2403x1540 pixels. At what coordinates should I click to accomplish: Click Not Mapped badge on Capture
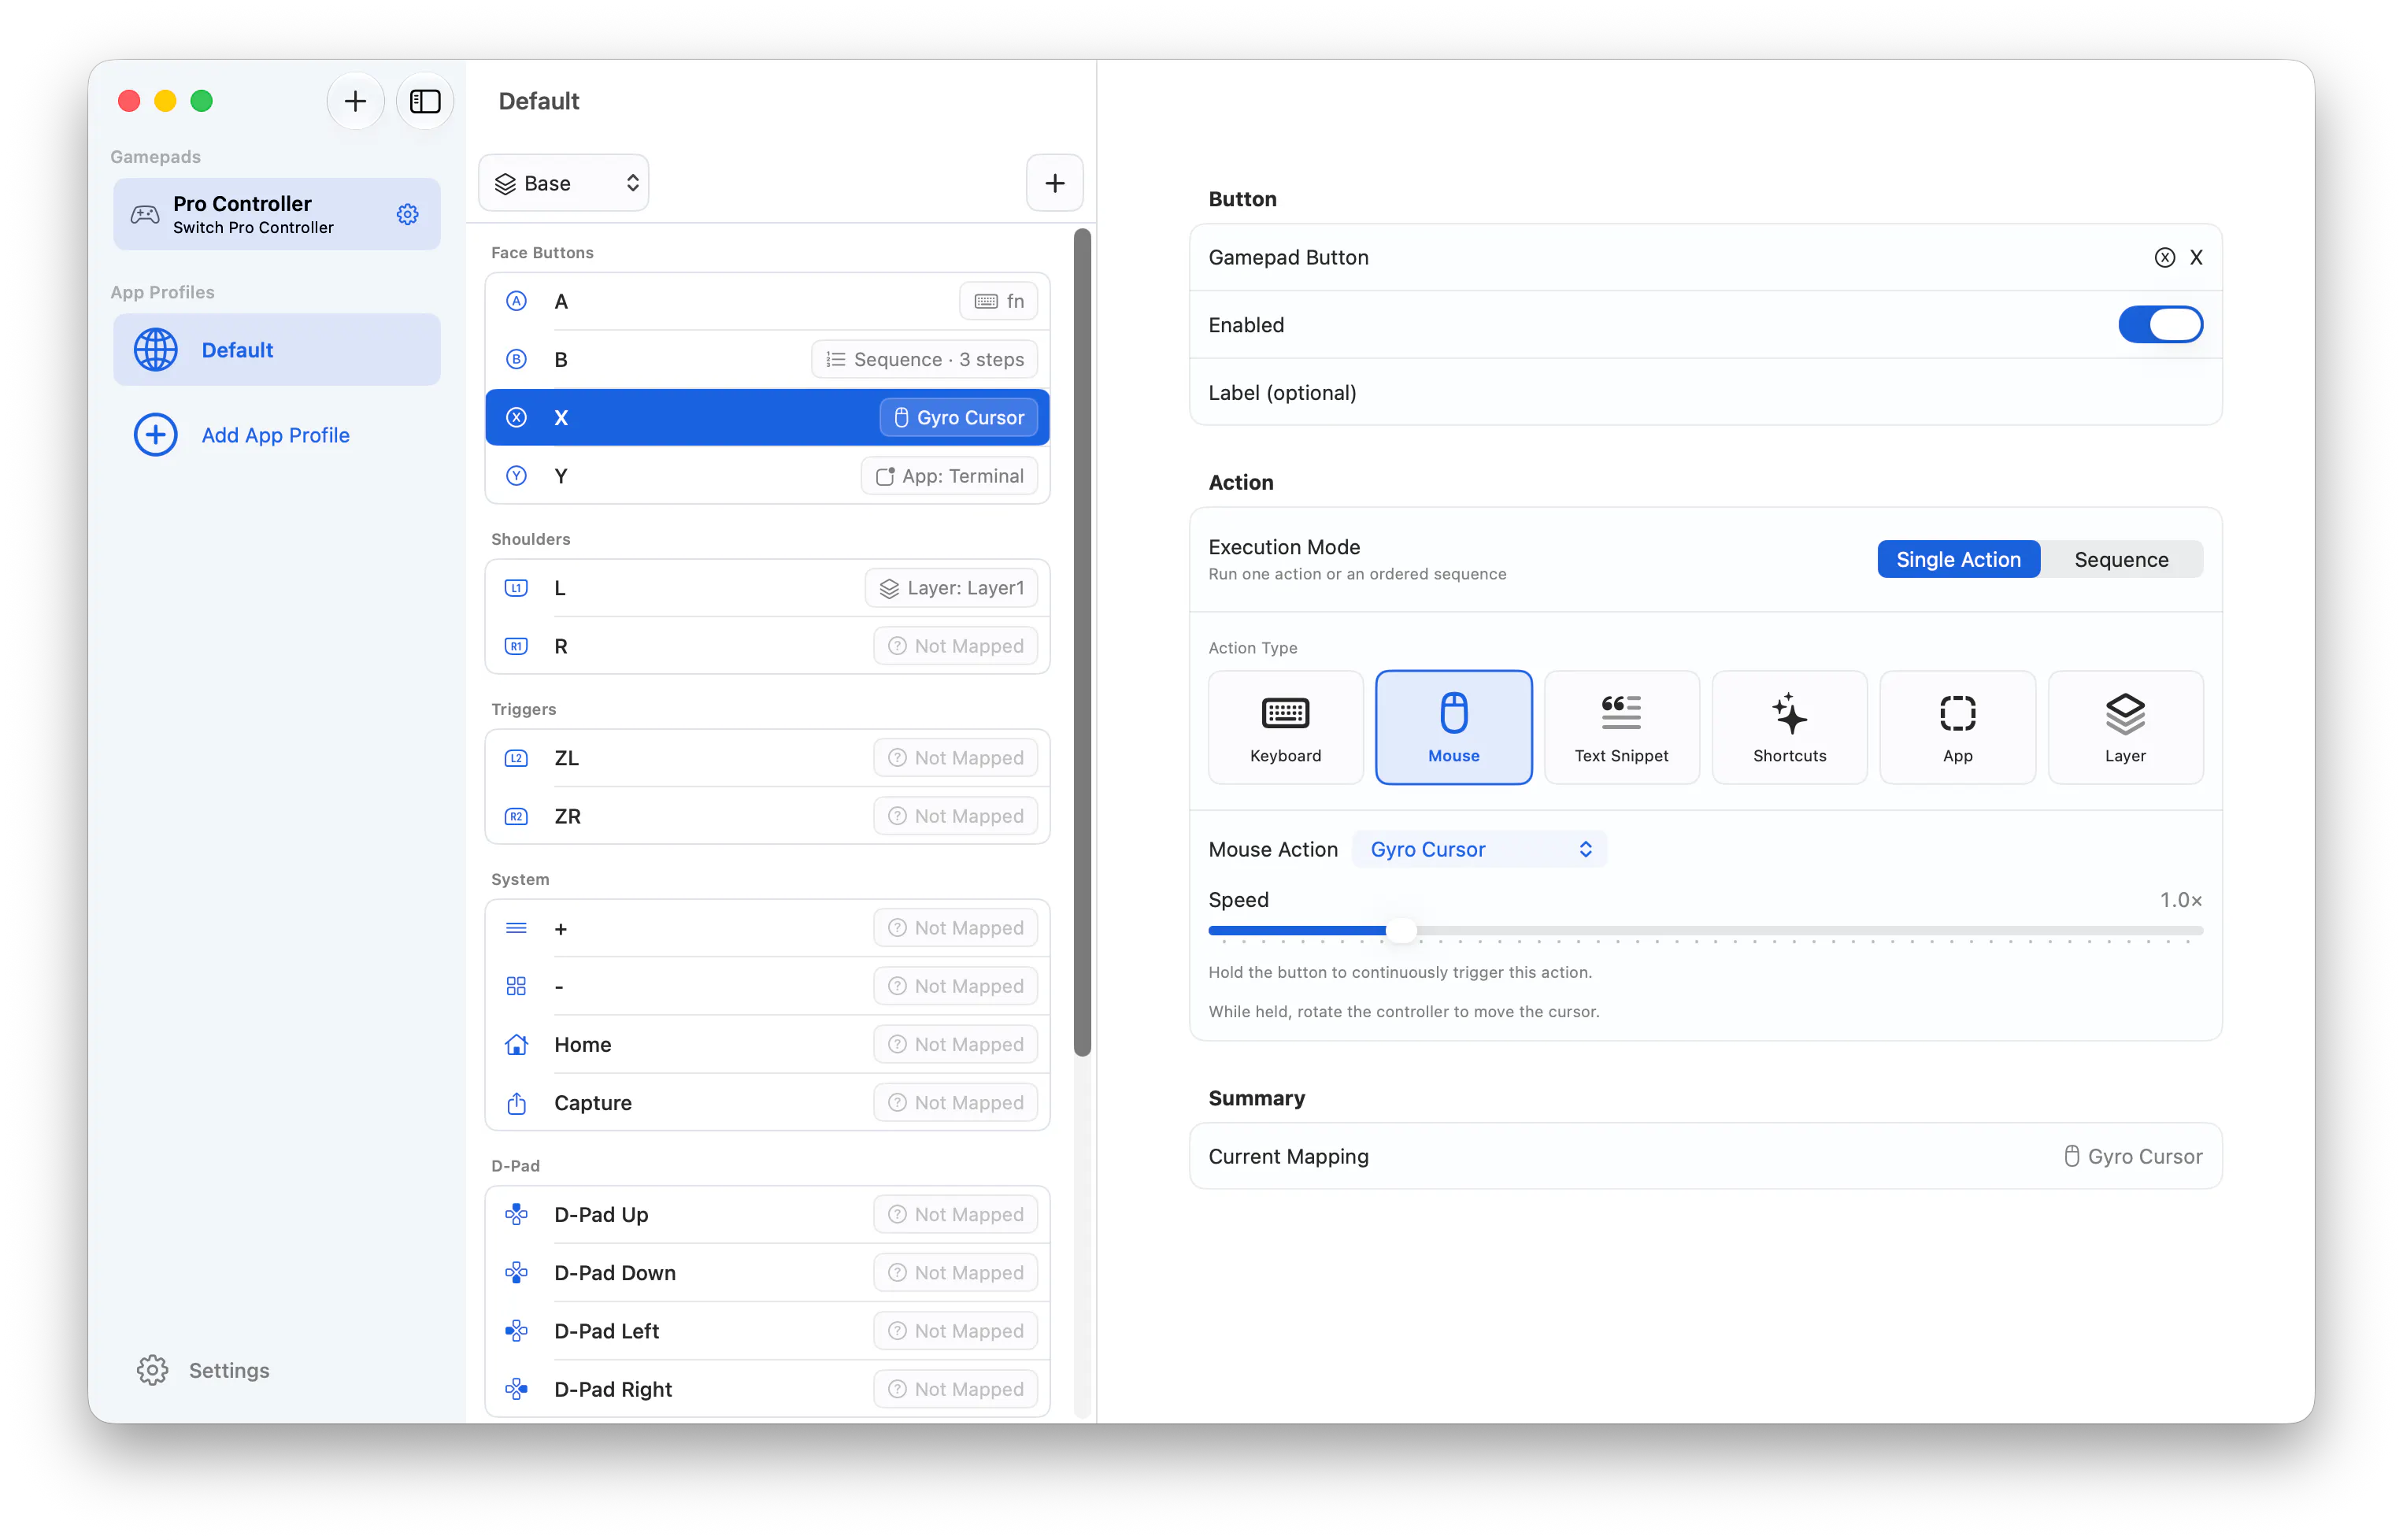(x=955, y=1102)
